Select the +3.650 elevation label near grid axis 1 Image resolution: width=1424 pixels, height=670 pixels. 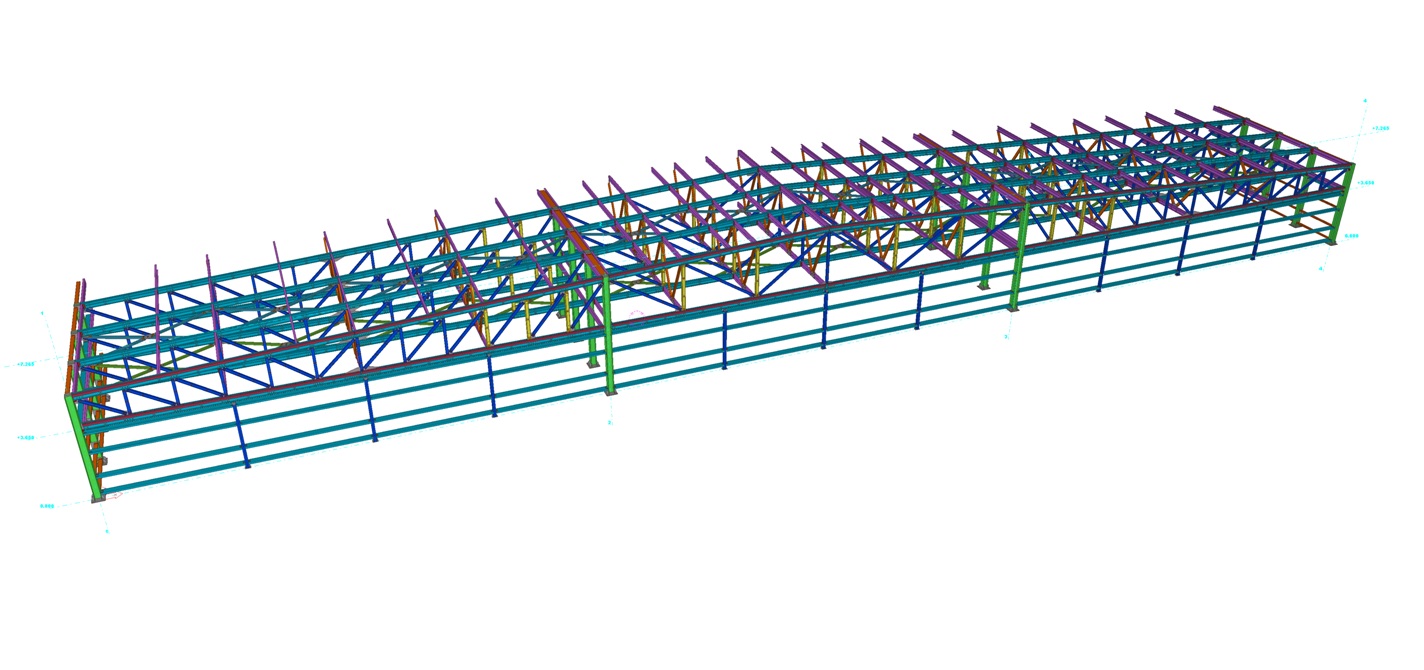(x=26, y=437)
